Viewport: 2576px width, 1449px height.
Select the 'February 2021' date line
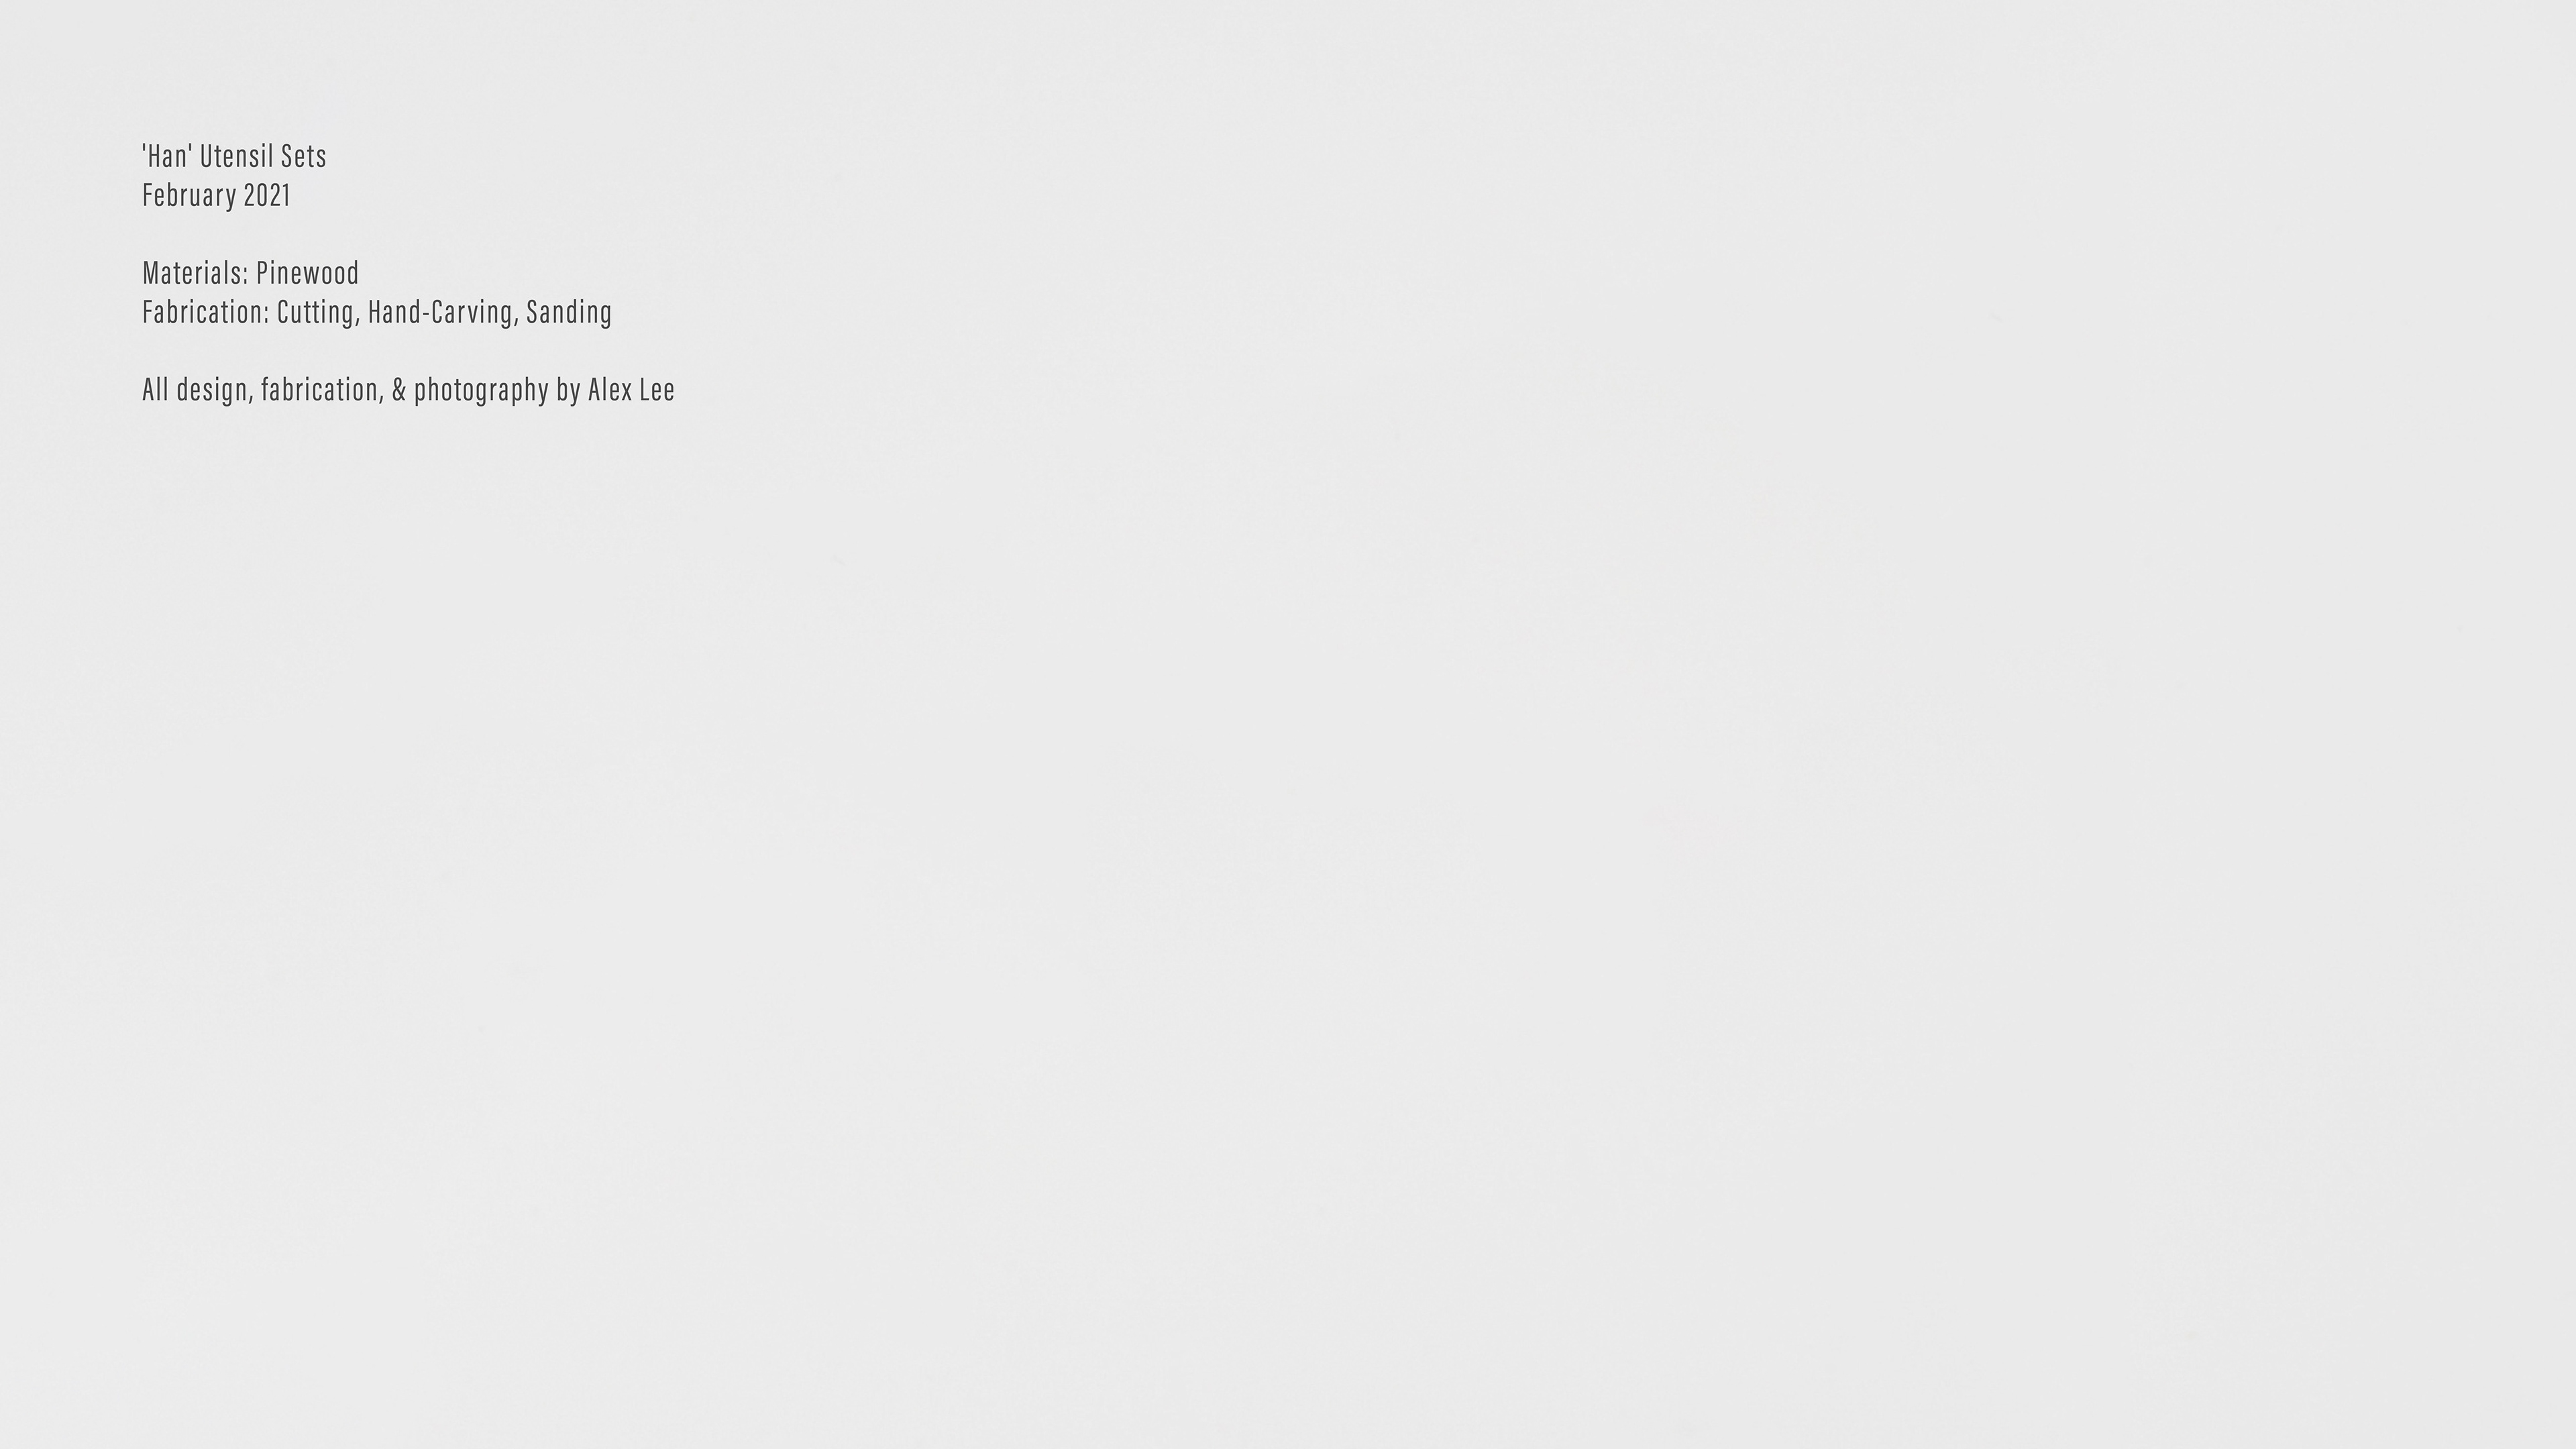pyautogui.click(x=216, y=195)
